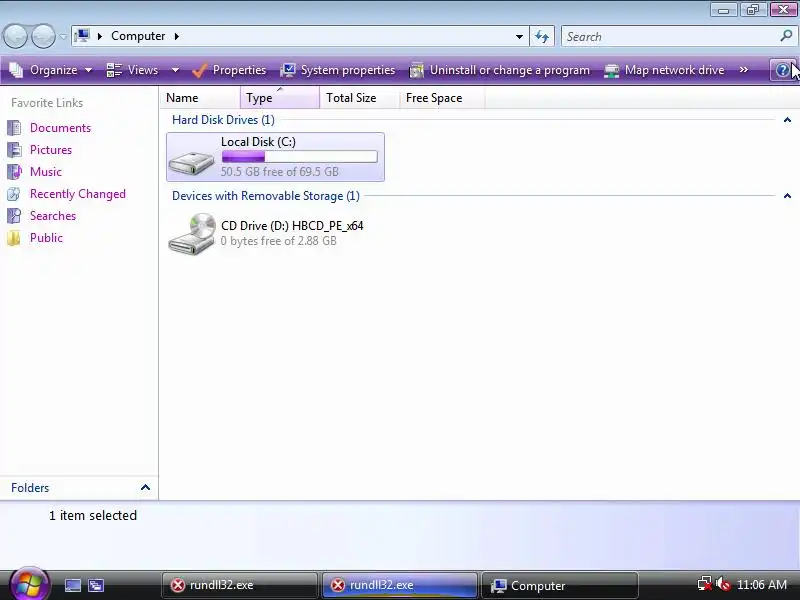
Task: Click the Public folder icon in sidebar
Action: point(14,238)
